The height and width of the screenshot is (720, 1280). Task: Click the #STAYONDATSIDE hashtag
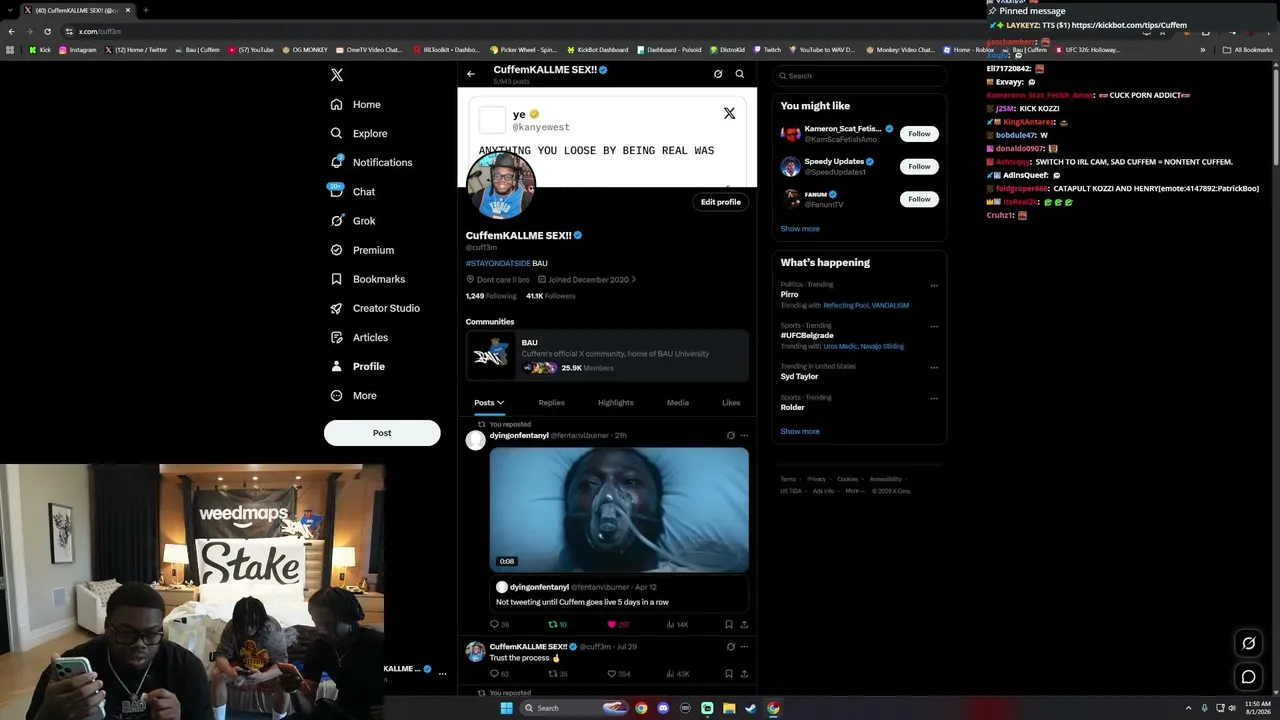click(498, 263)
